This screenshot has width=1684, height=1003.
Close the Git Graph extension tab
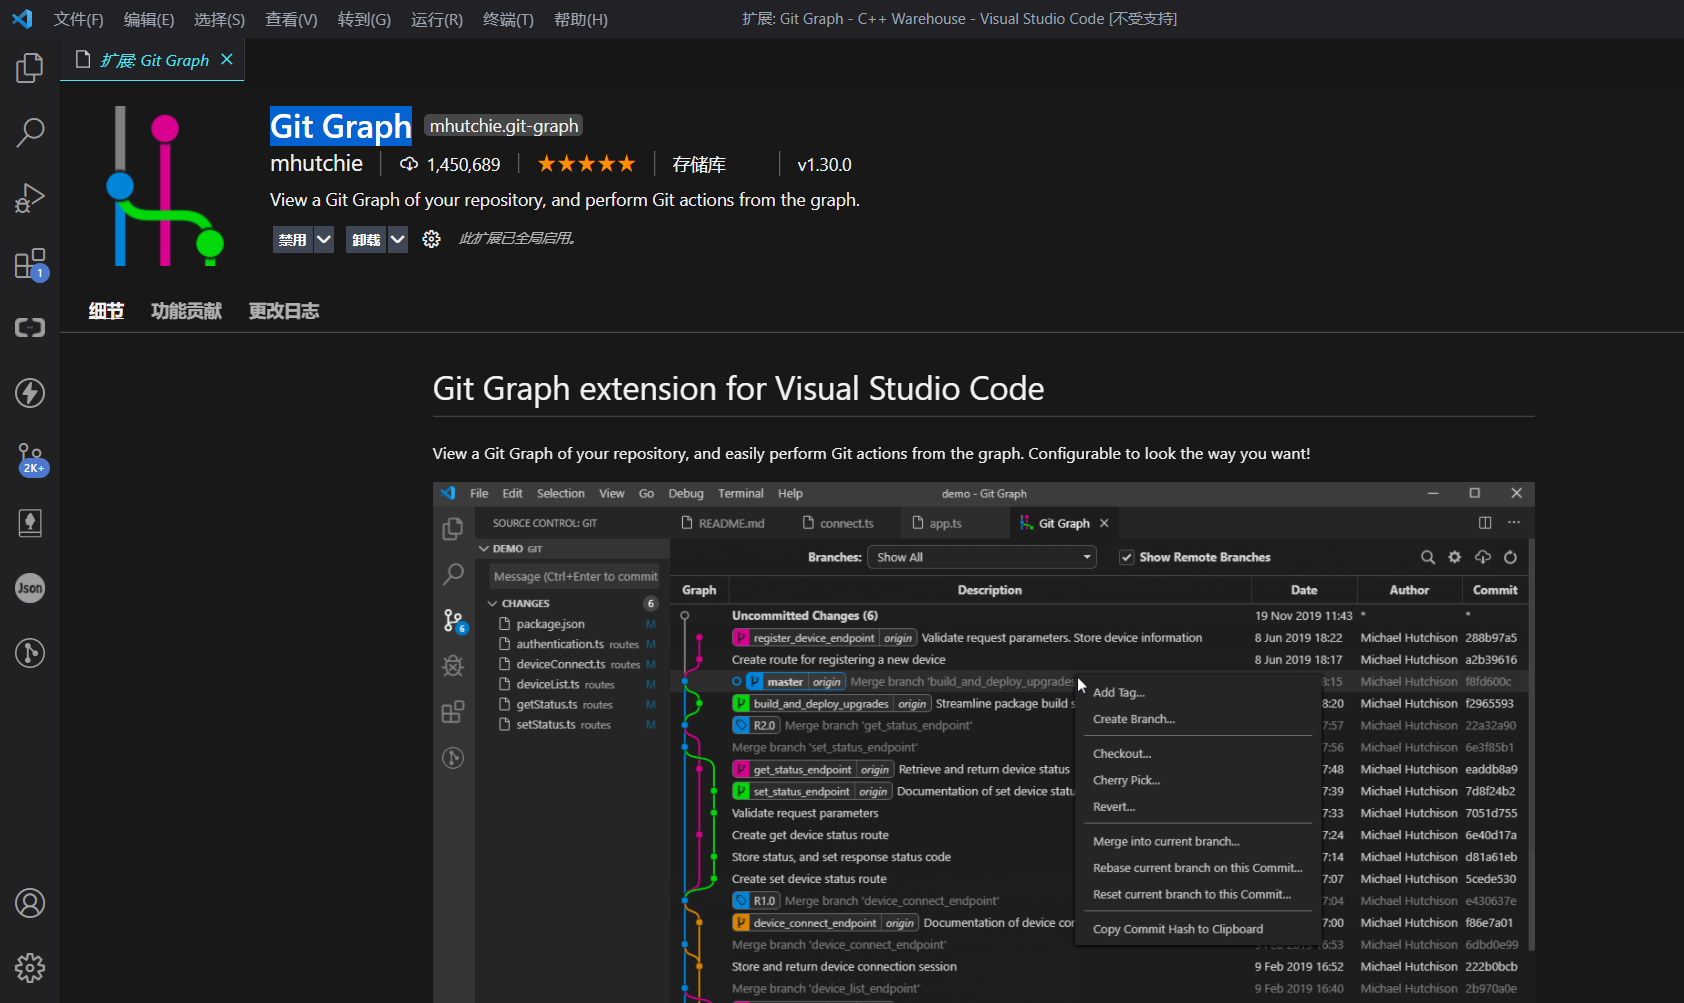click(x=227, y=60)
